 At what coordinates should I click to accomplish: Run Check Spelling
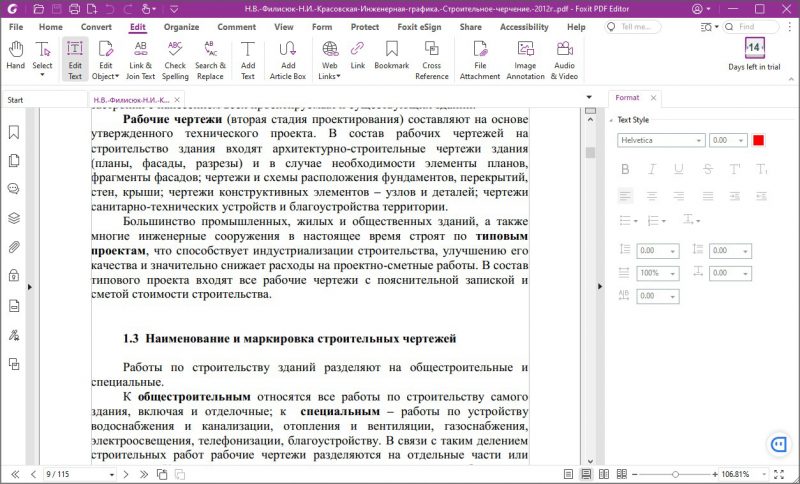click(x=175, y=60)
